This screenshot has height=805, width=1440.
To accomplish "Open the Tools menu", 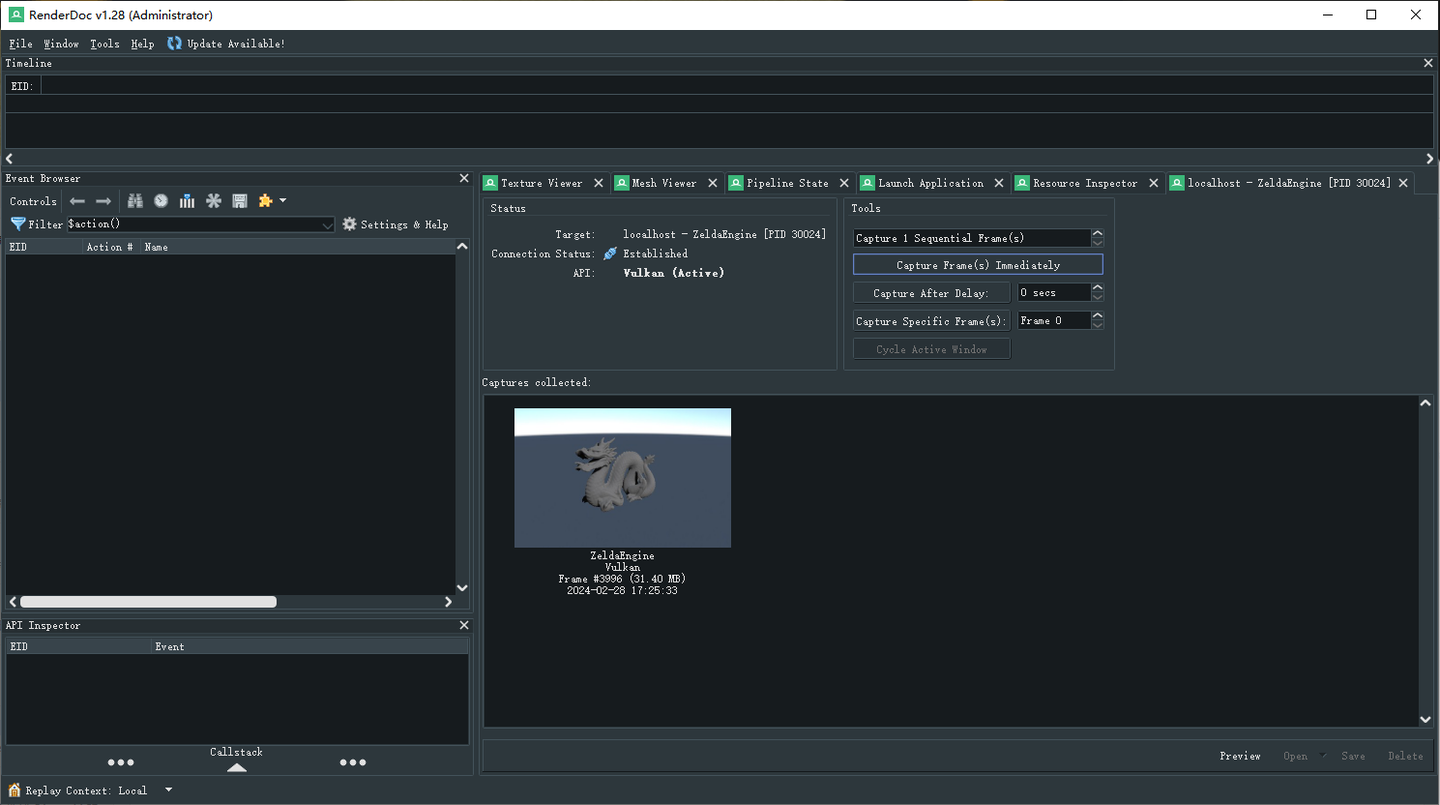I will (104, 44).
